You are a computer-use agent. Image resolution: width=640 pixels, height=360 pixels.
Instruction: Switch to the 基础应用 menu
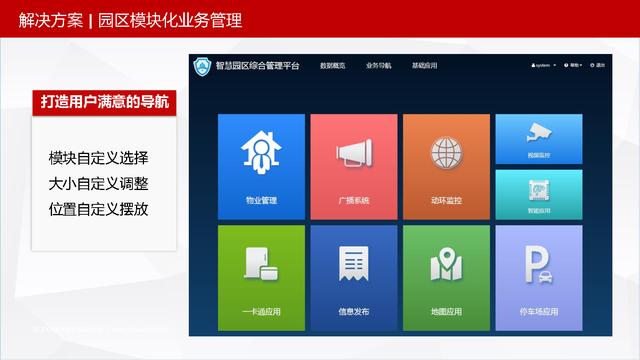424,66
